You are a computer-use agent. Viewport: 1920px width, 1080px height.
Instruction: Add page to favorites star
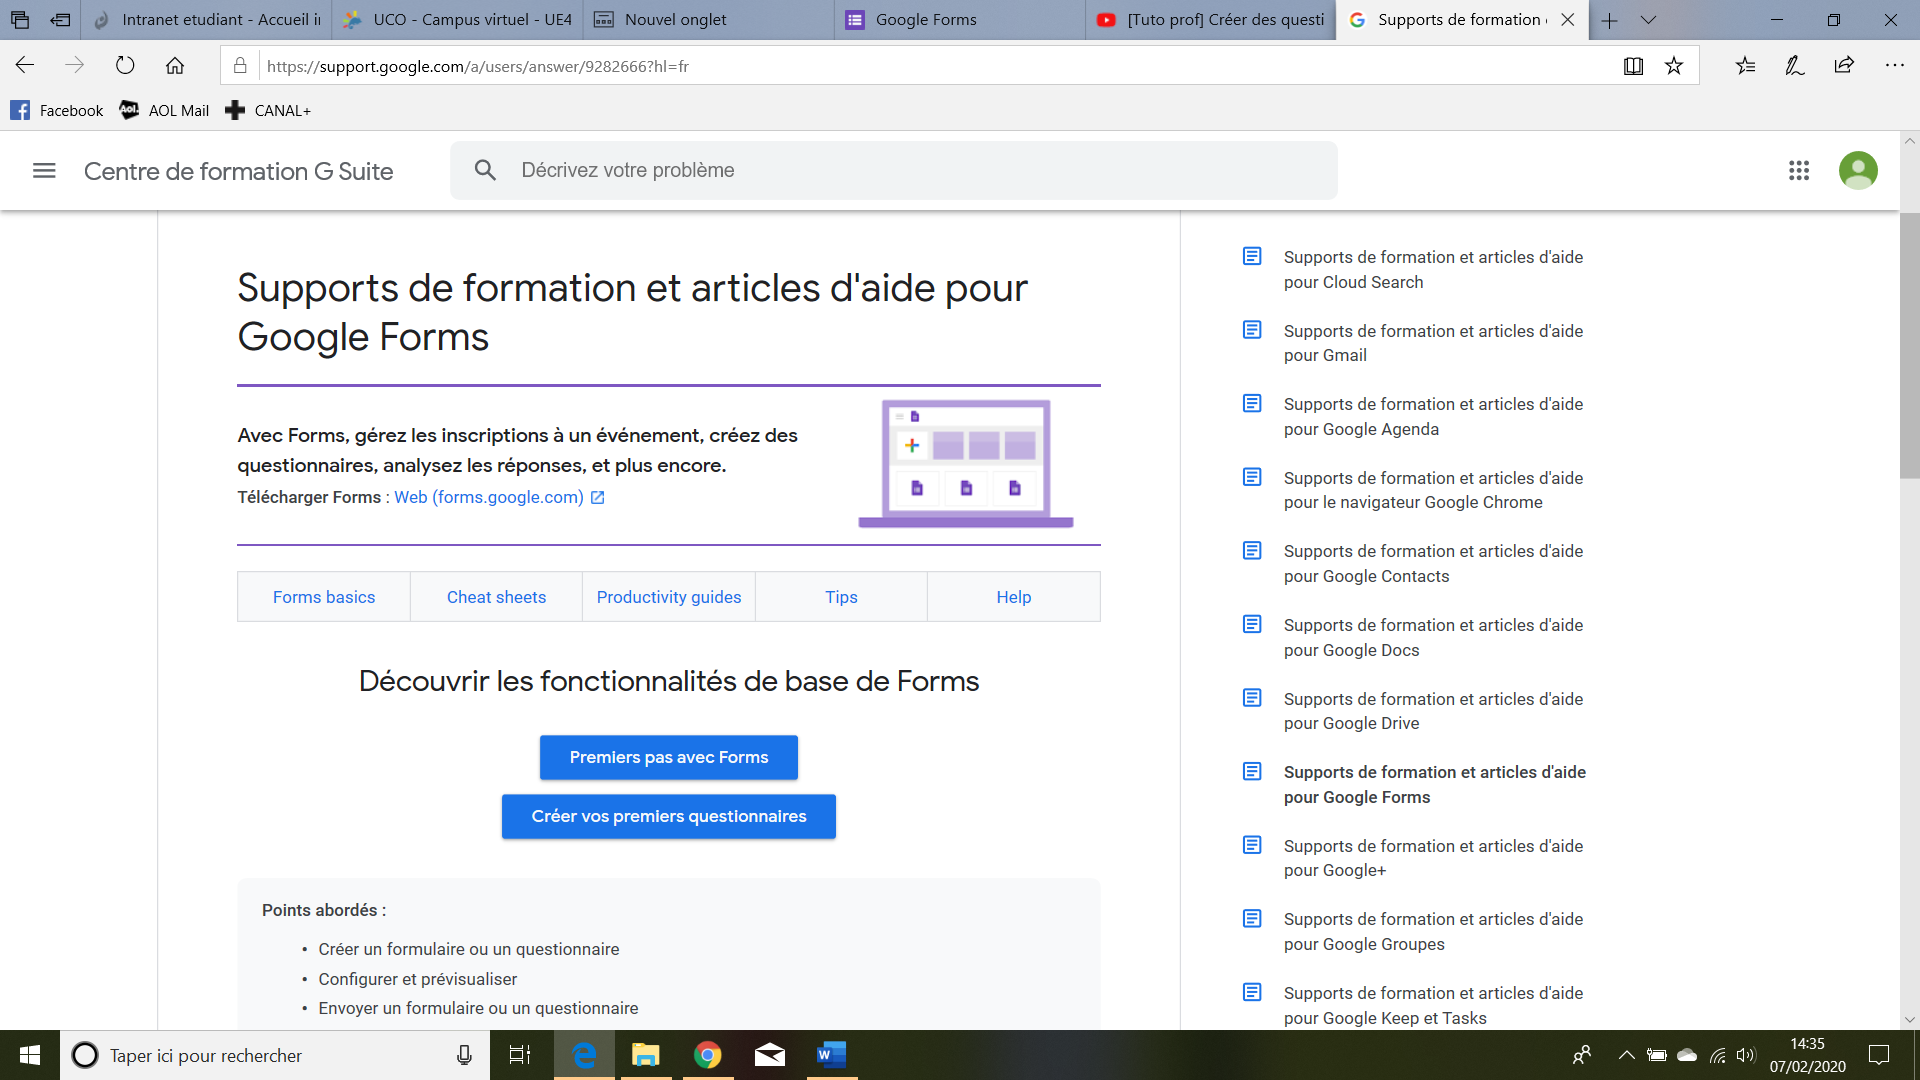coord(1674,66)
